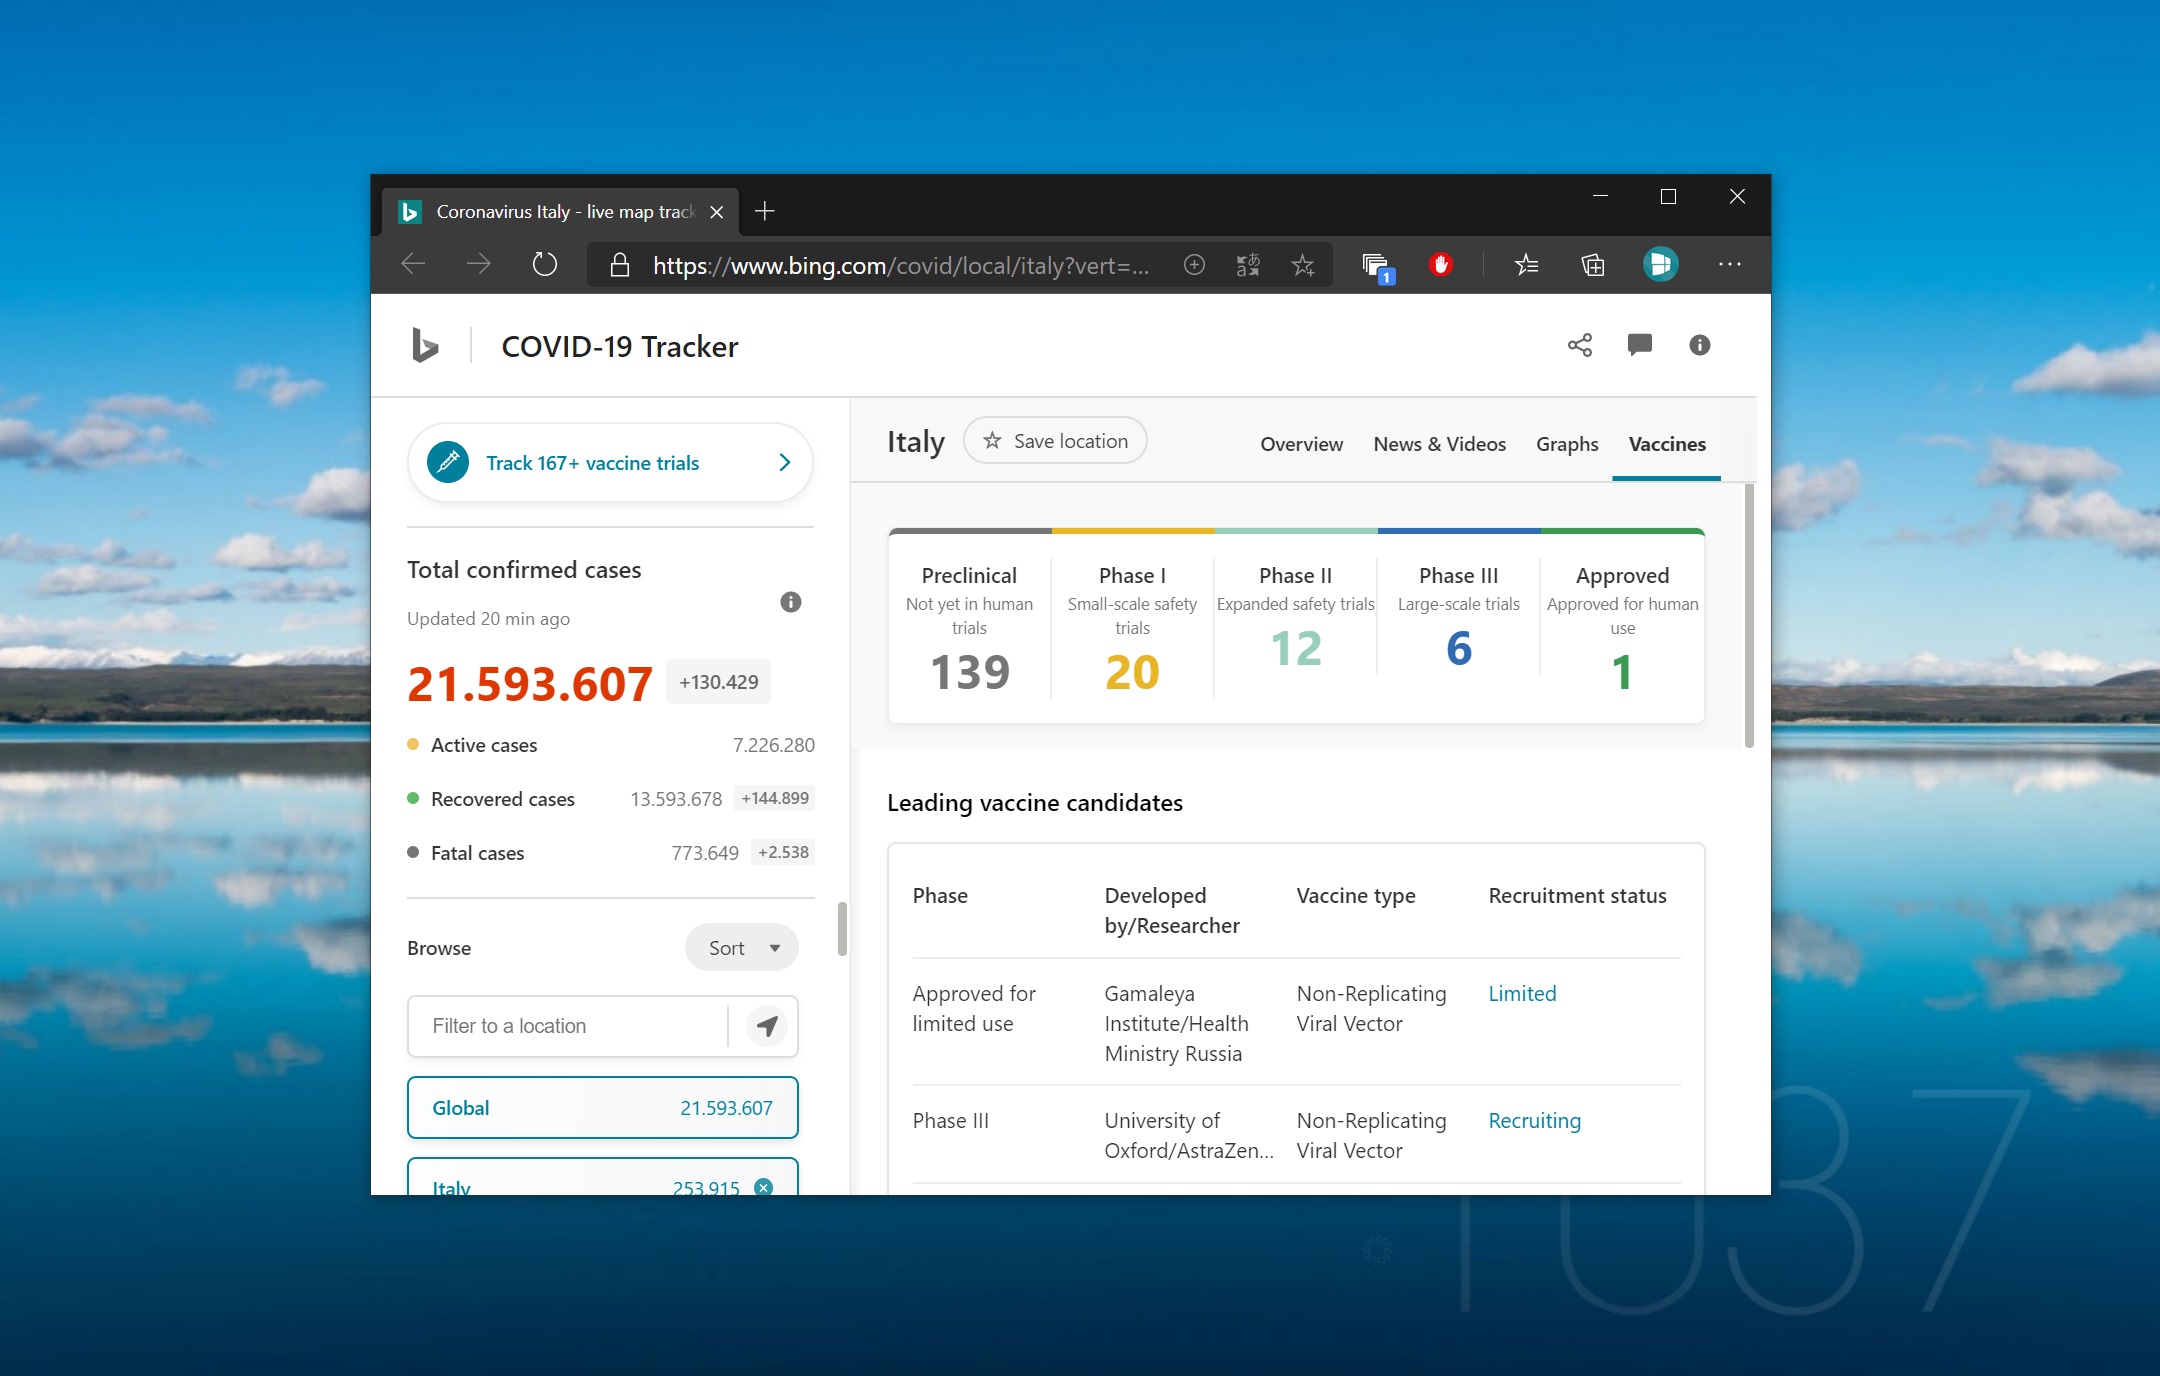The height and width of the screenshot is (1376, 2160).
Task: Click the Phase I count 20
Action: 1132,672
